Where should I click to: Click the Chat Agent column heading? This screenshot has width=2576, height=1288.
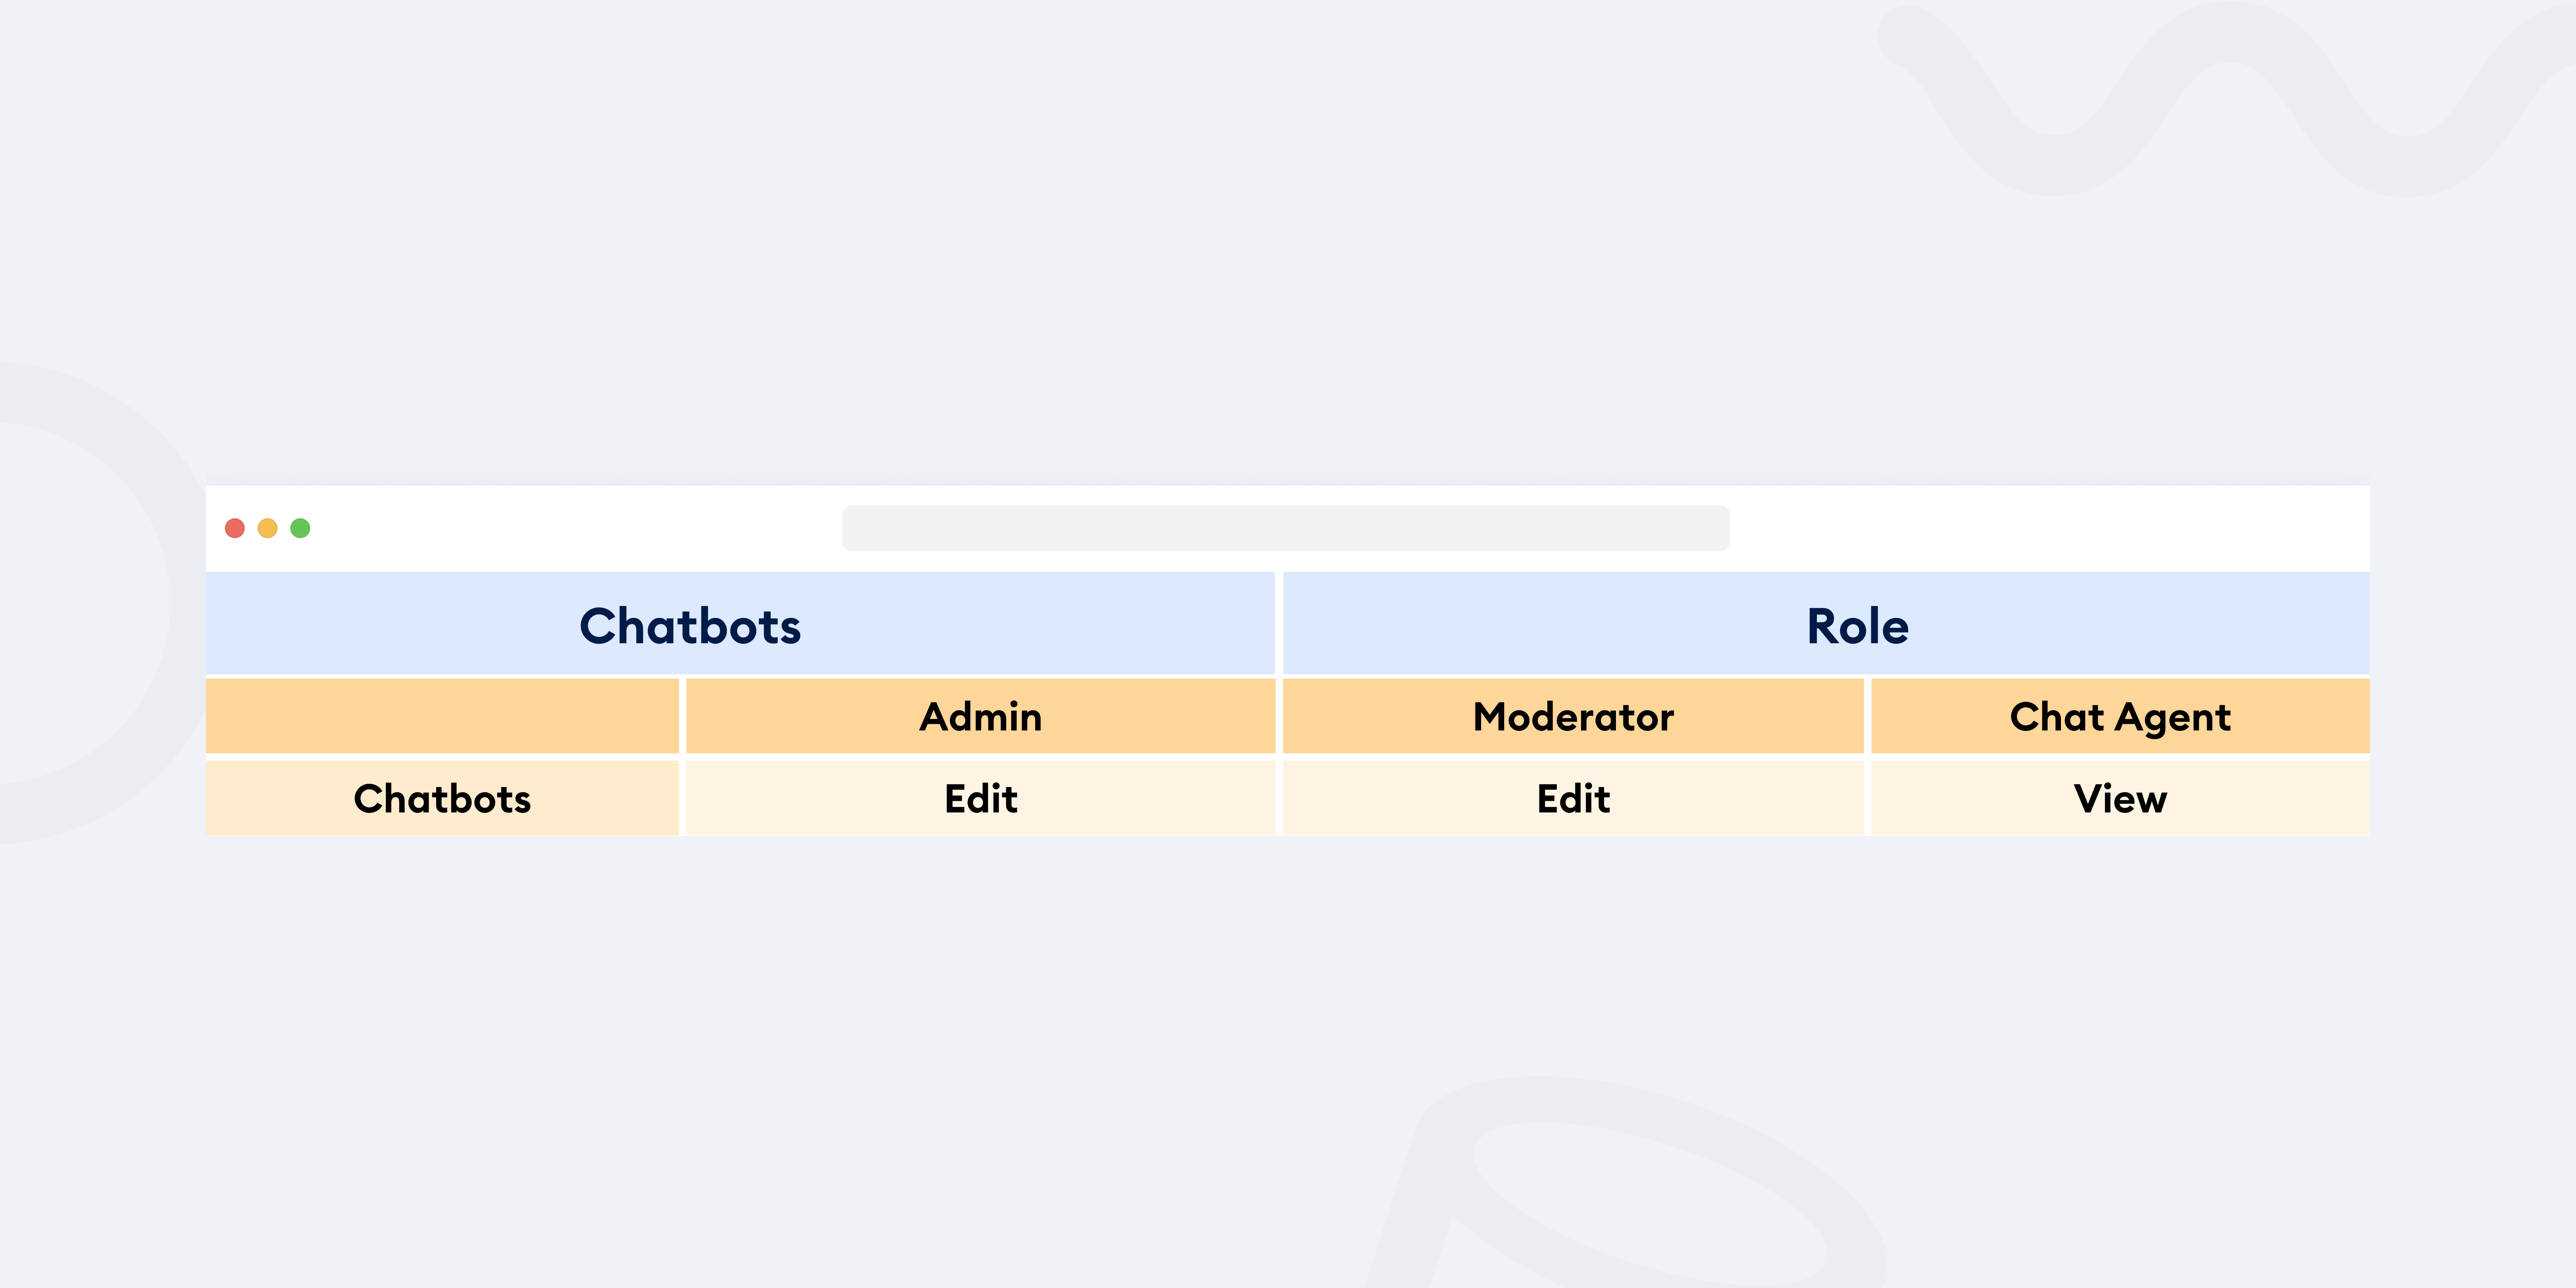tap(2120, 716)
